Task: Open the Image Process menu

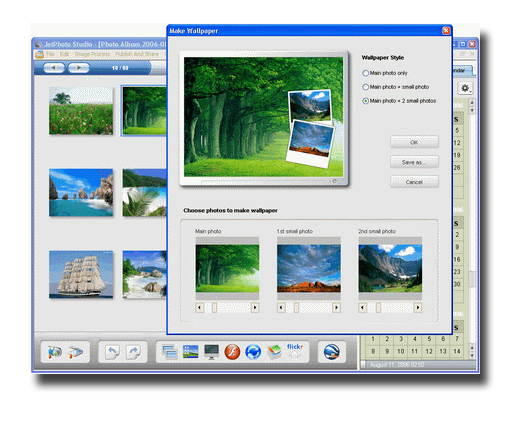Action: pos(92,54)
